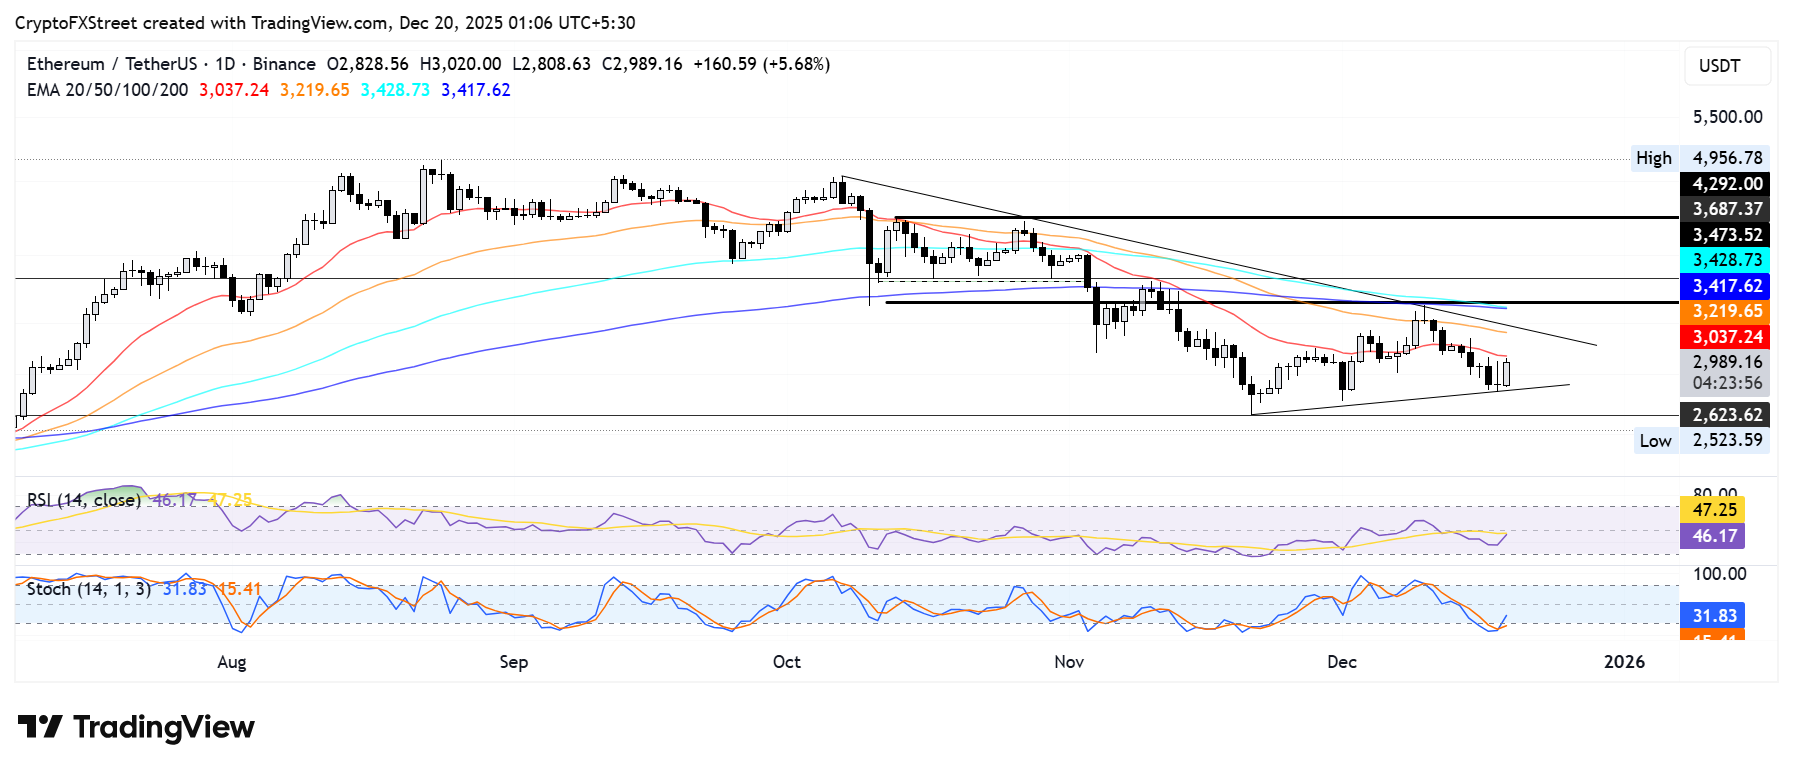Click the Oct label on time axis
Image resolution: width=1793 pixels, height=772 pixels.
point(786,662)
